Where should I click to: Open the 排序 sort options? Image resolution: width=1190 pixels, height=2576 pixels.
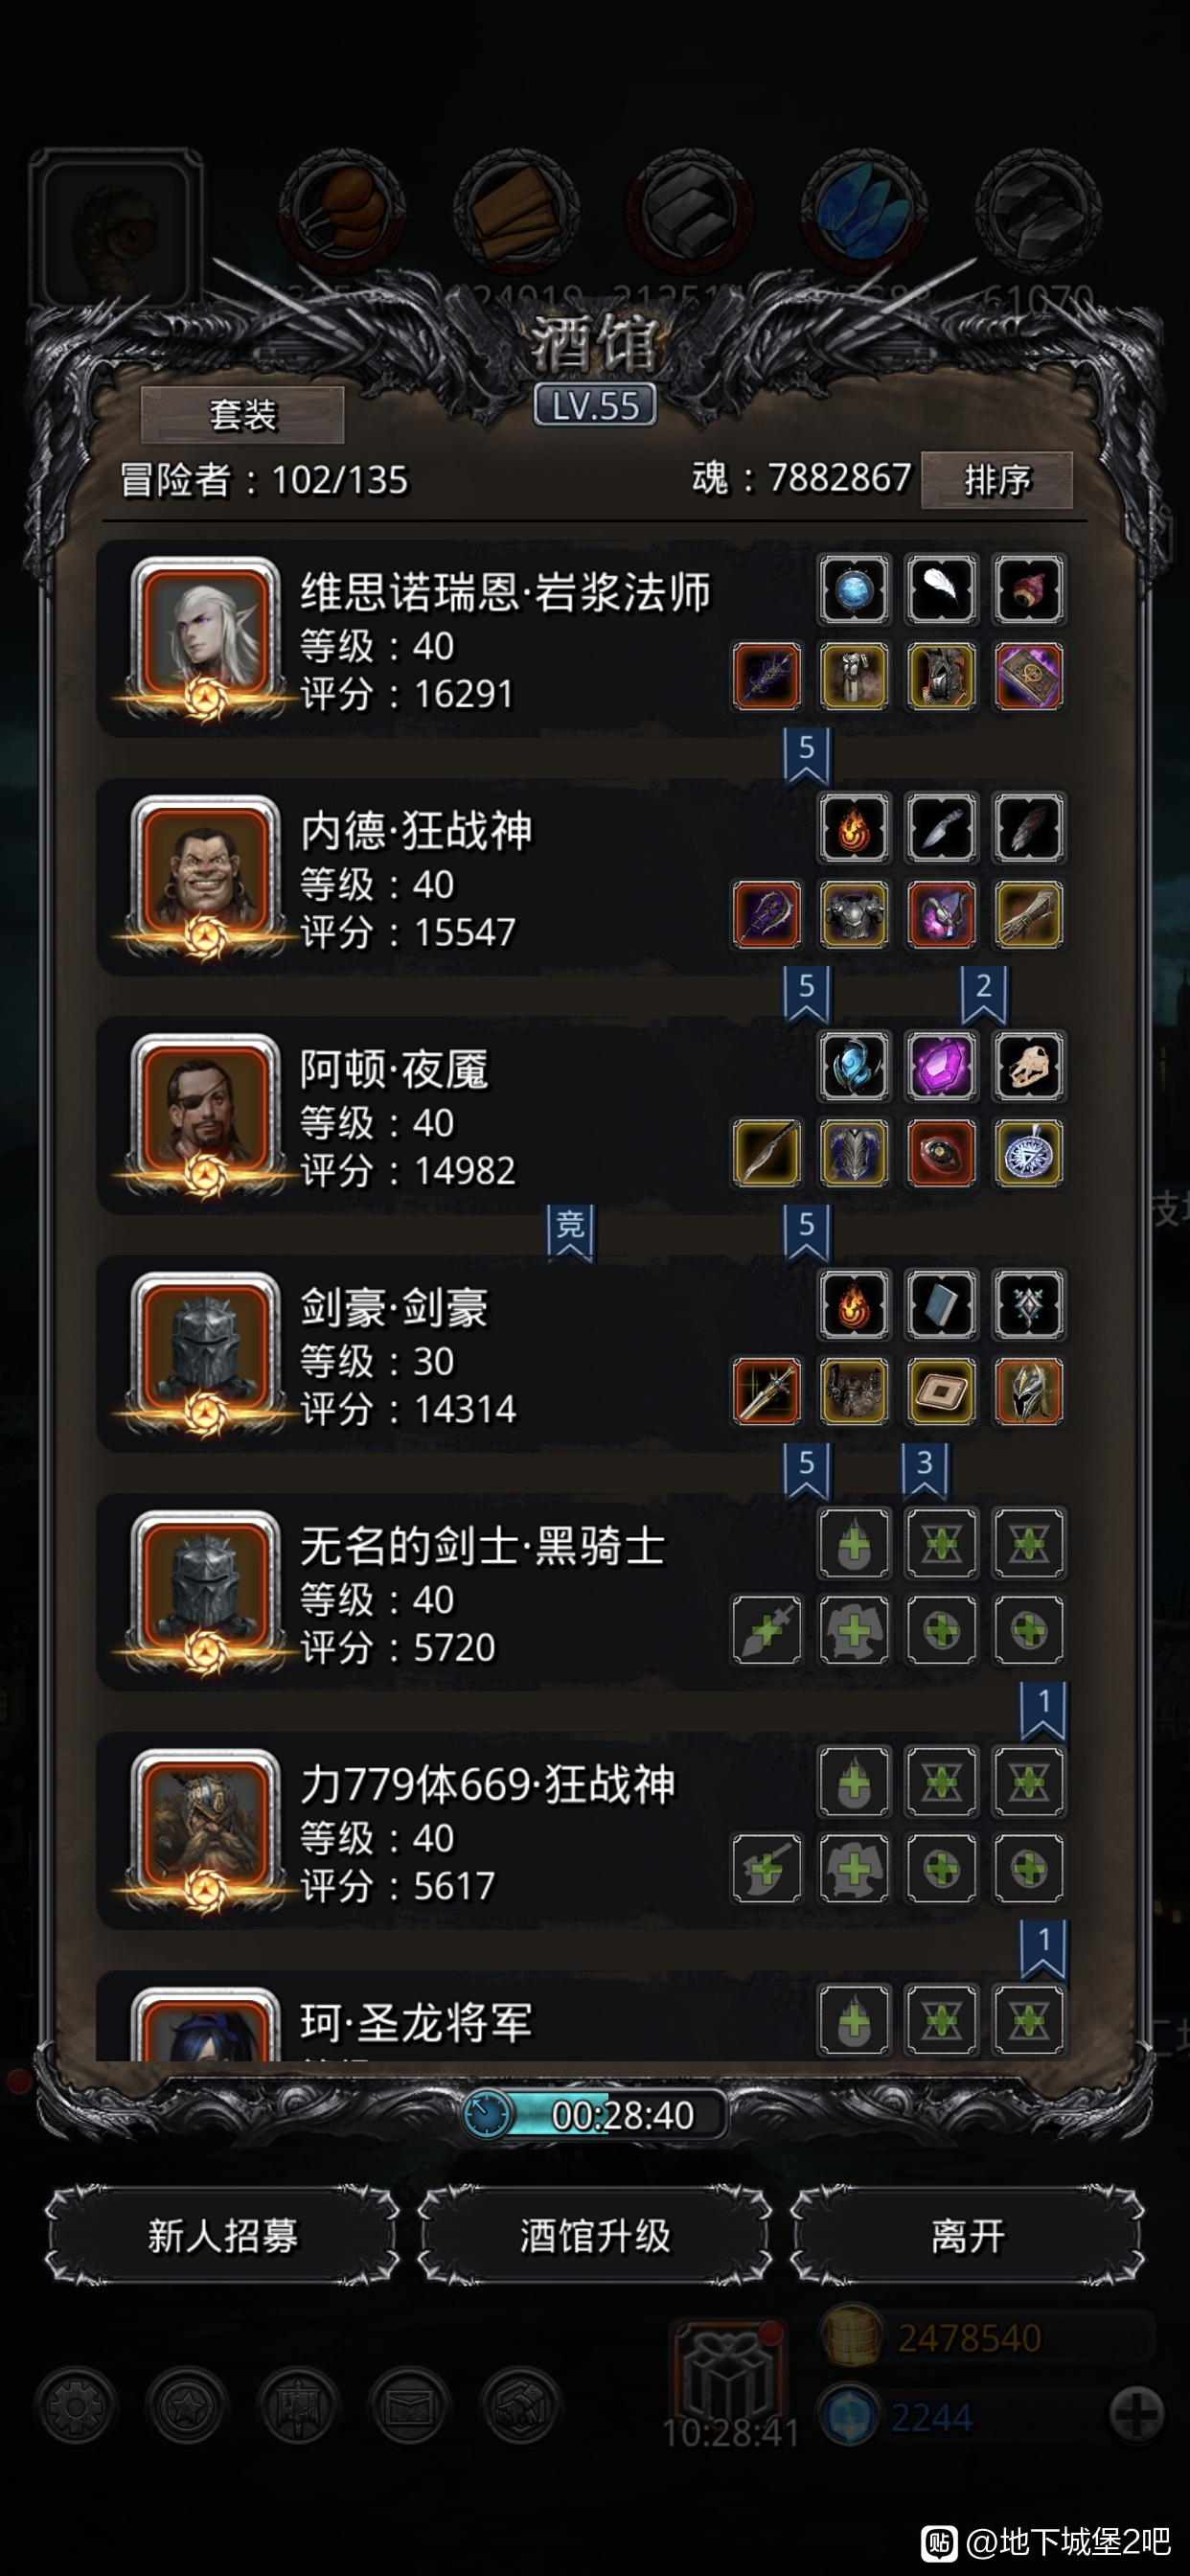(x=996, y=480)
